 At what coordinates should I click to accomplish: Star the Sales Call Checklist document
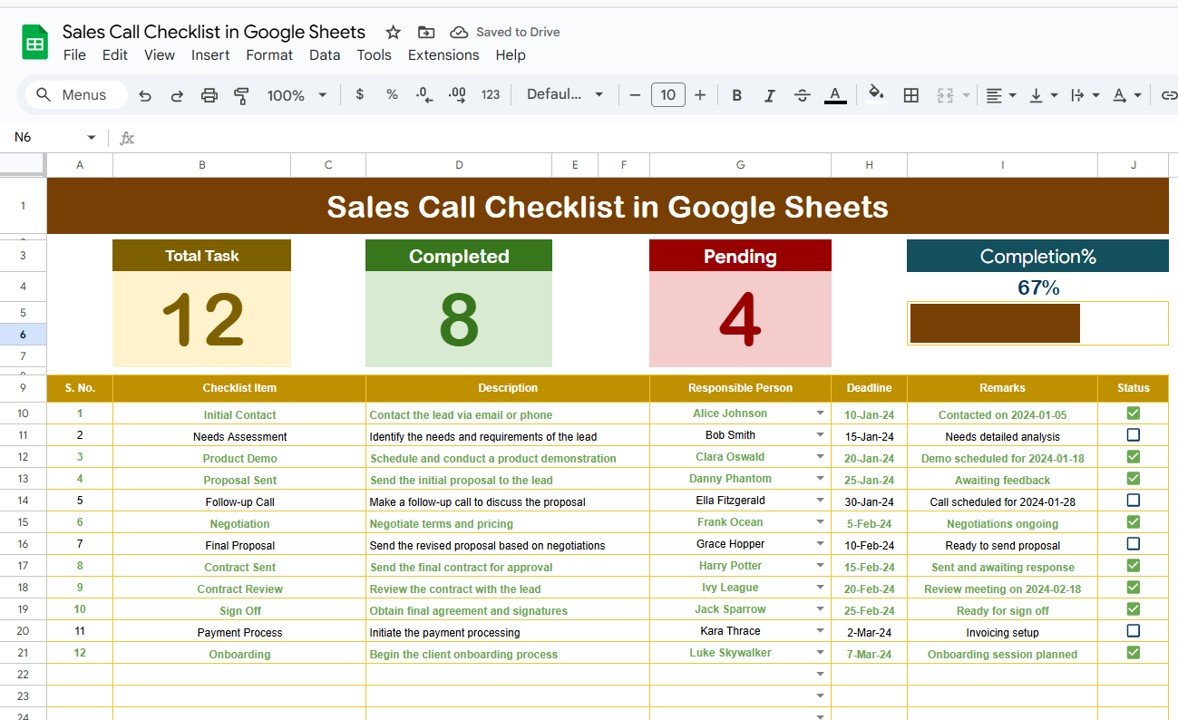pyautogui.click(x=393, y=32)
